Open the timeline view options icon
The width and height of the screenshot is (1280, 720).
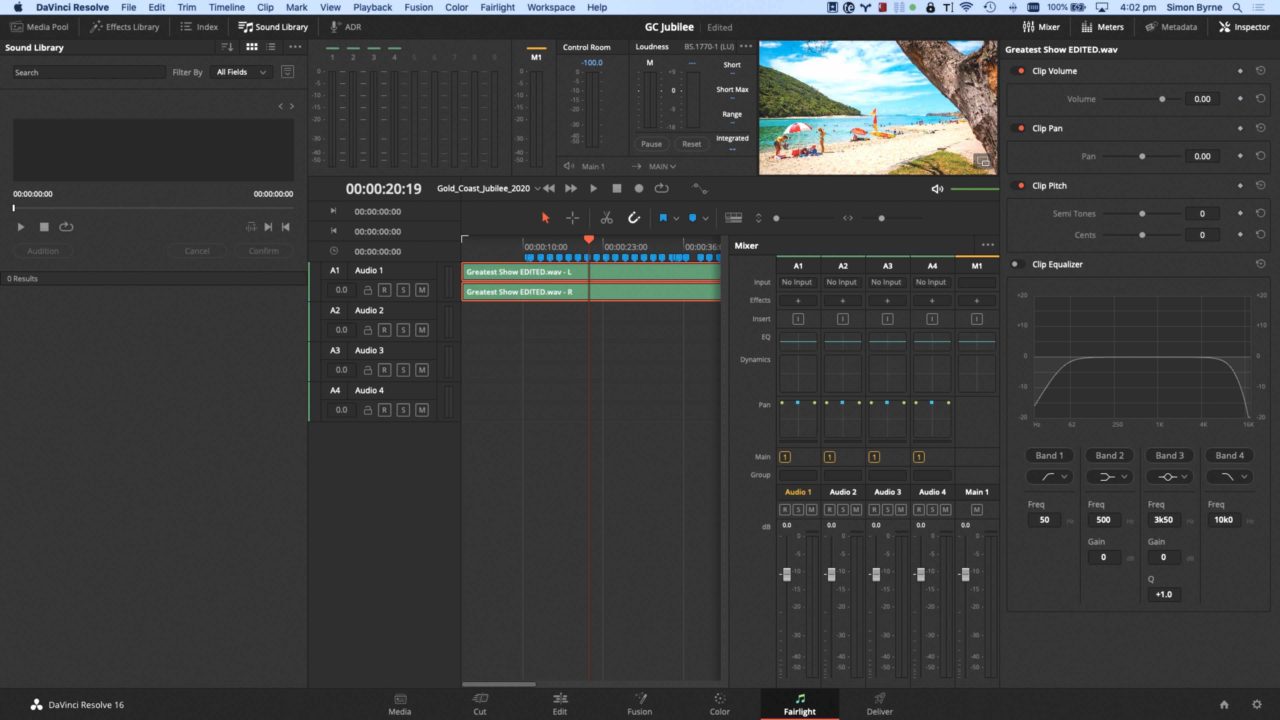pyautogui.click(x=734, y=217)
